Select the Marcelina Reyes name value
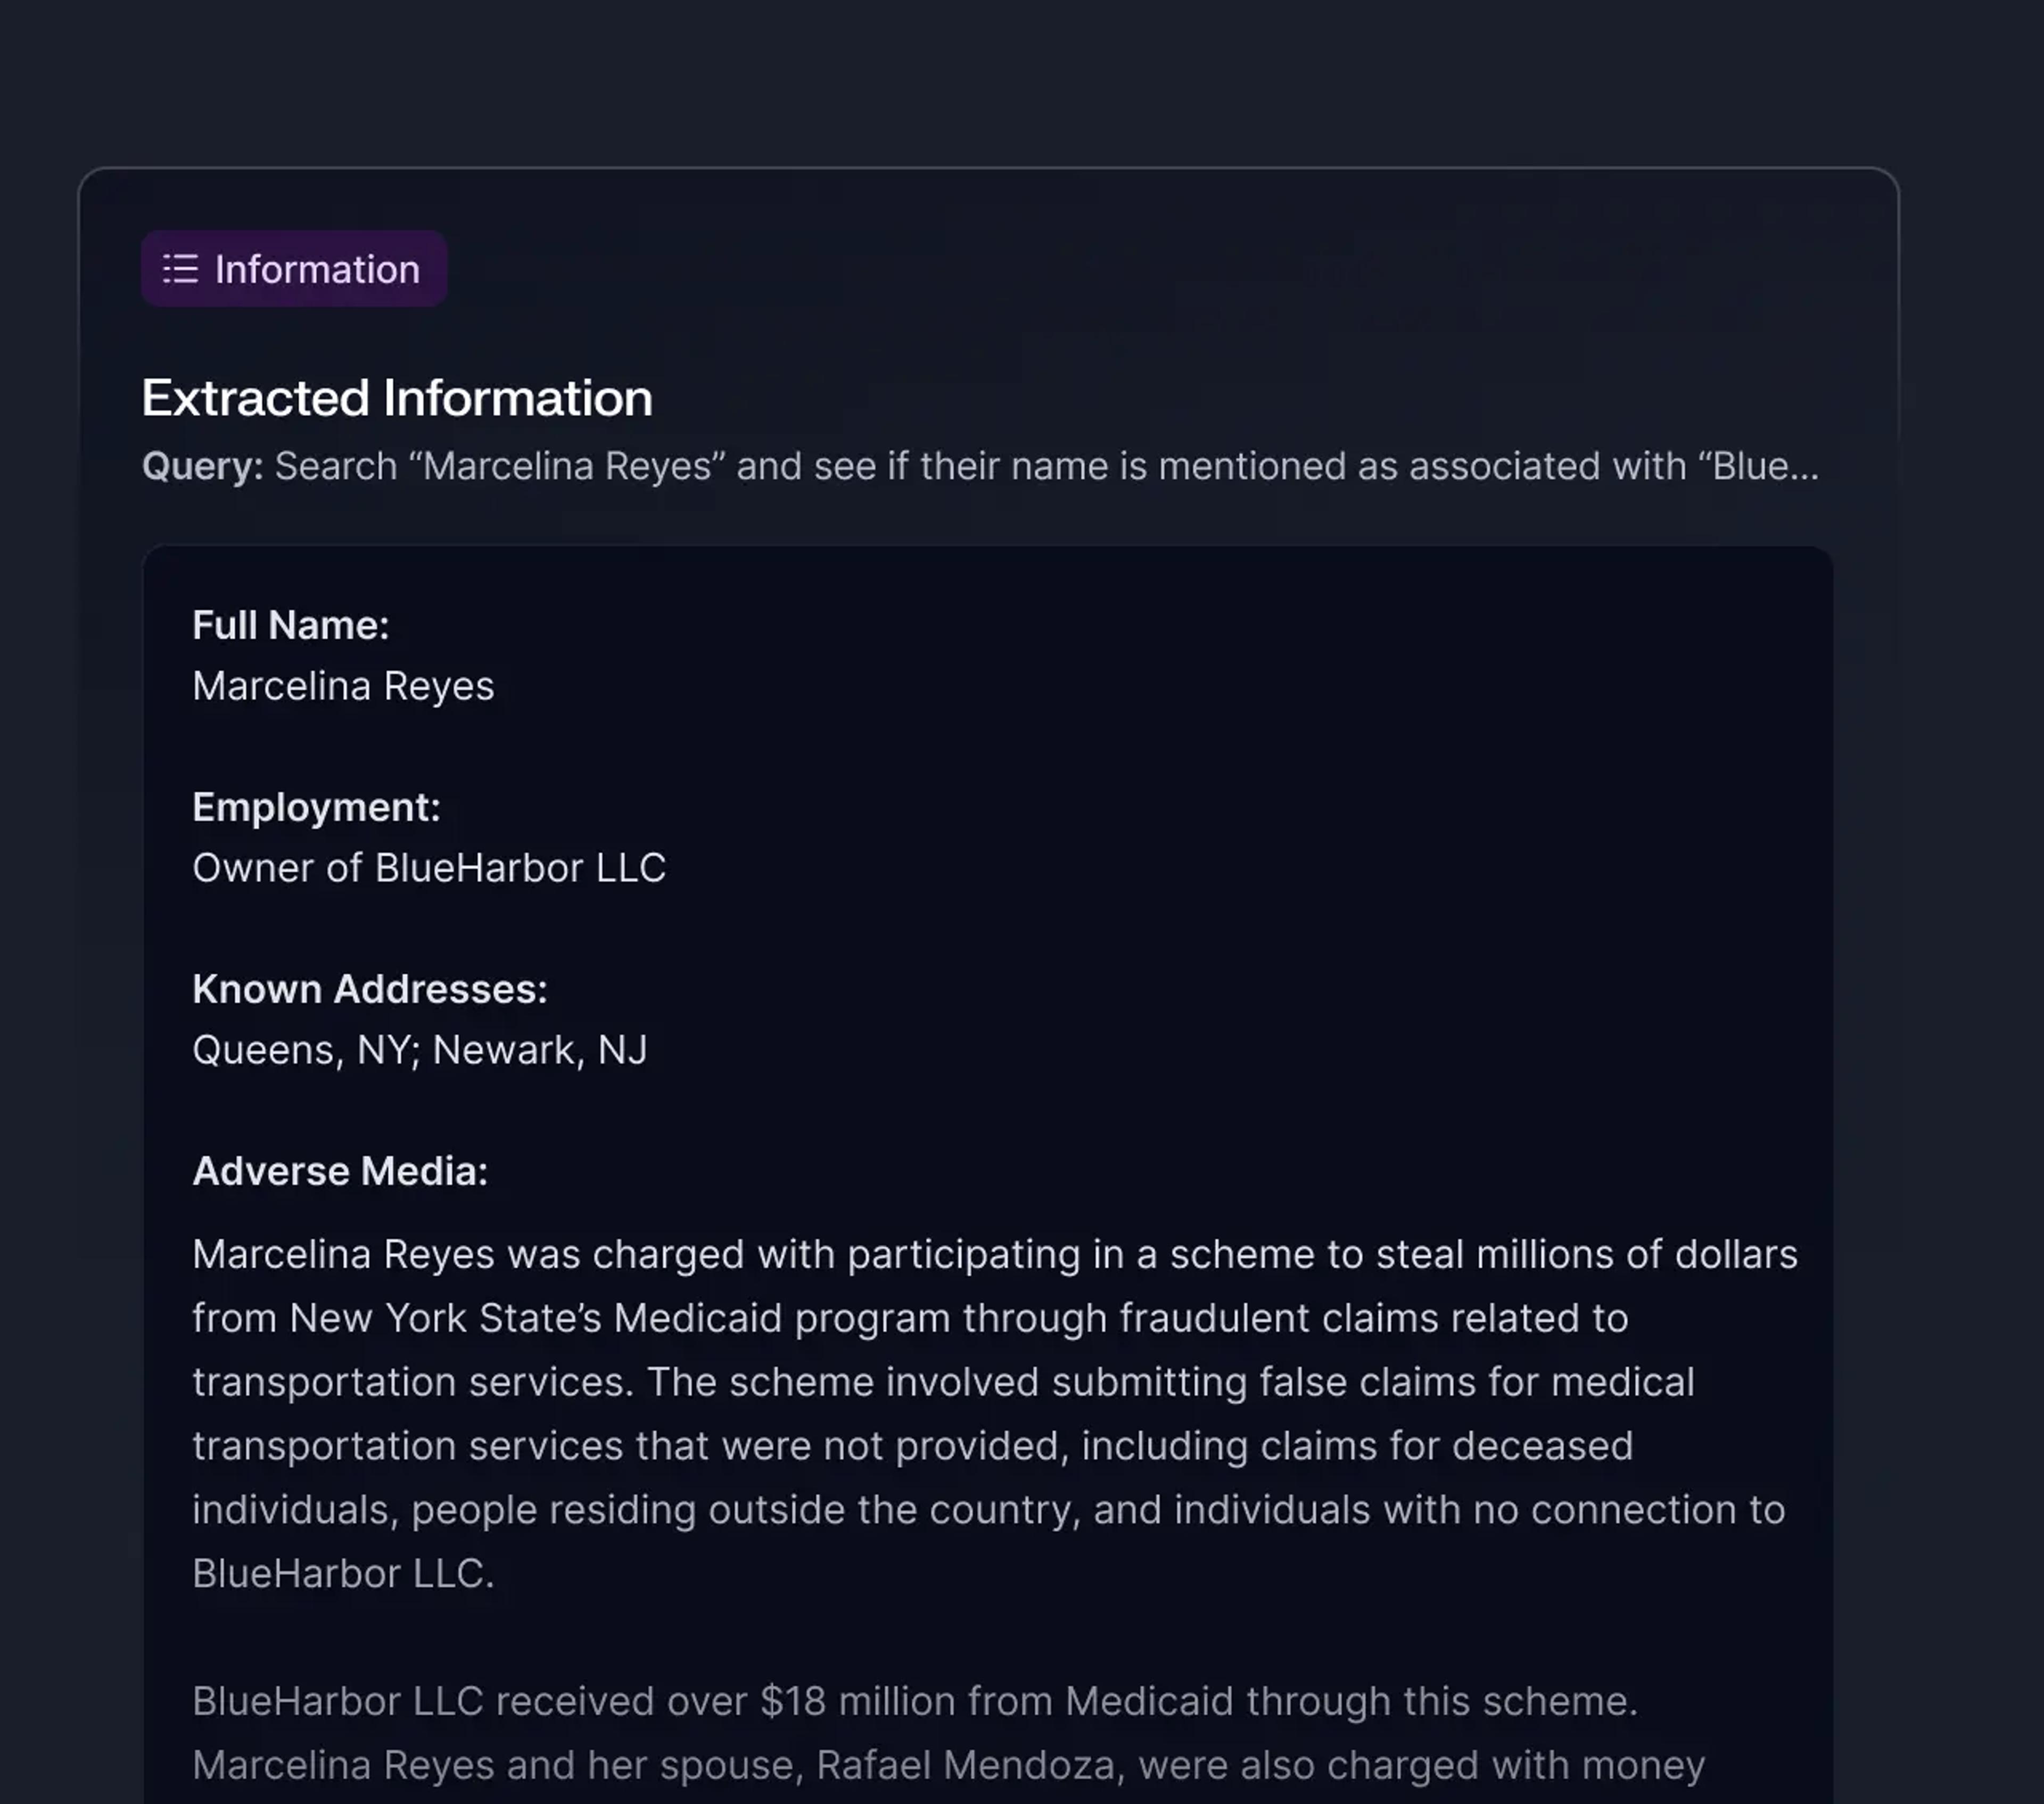This screenshot has width=2044, height=1804. (343, 686)
